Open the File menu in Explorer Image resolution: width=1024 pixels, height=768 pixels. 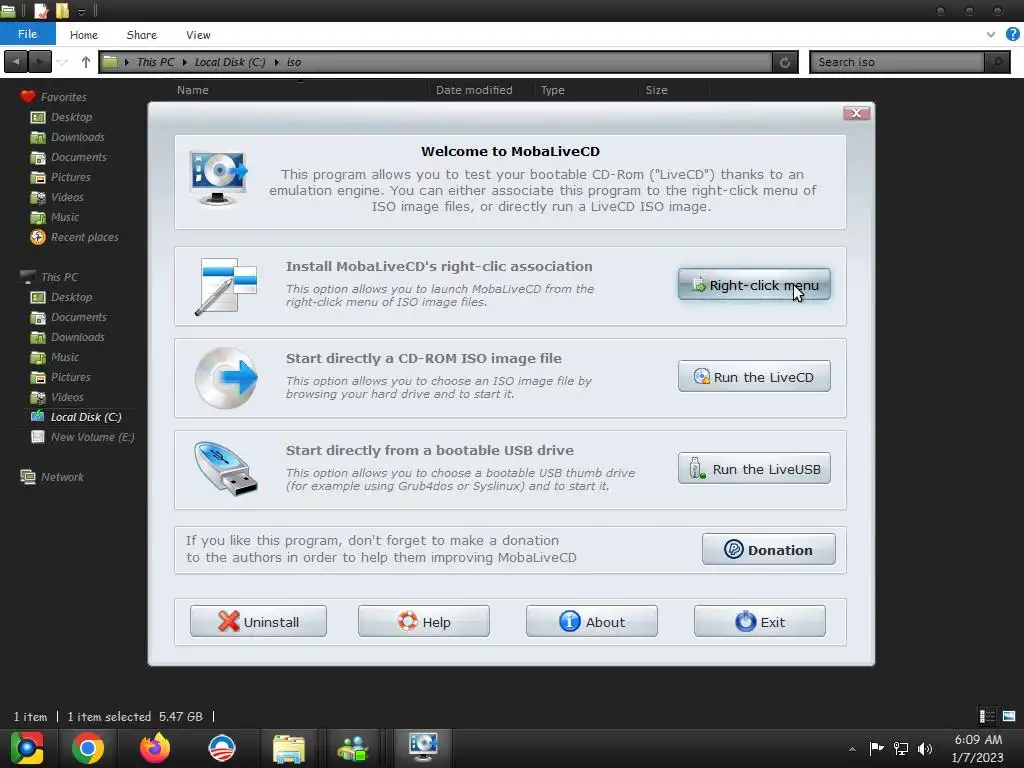tap(27, 34)
